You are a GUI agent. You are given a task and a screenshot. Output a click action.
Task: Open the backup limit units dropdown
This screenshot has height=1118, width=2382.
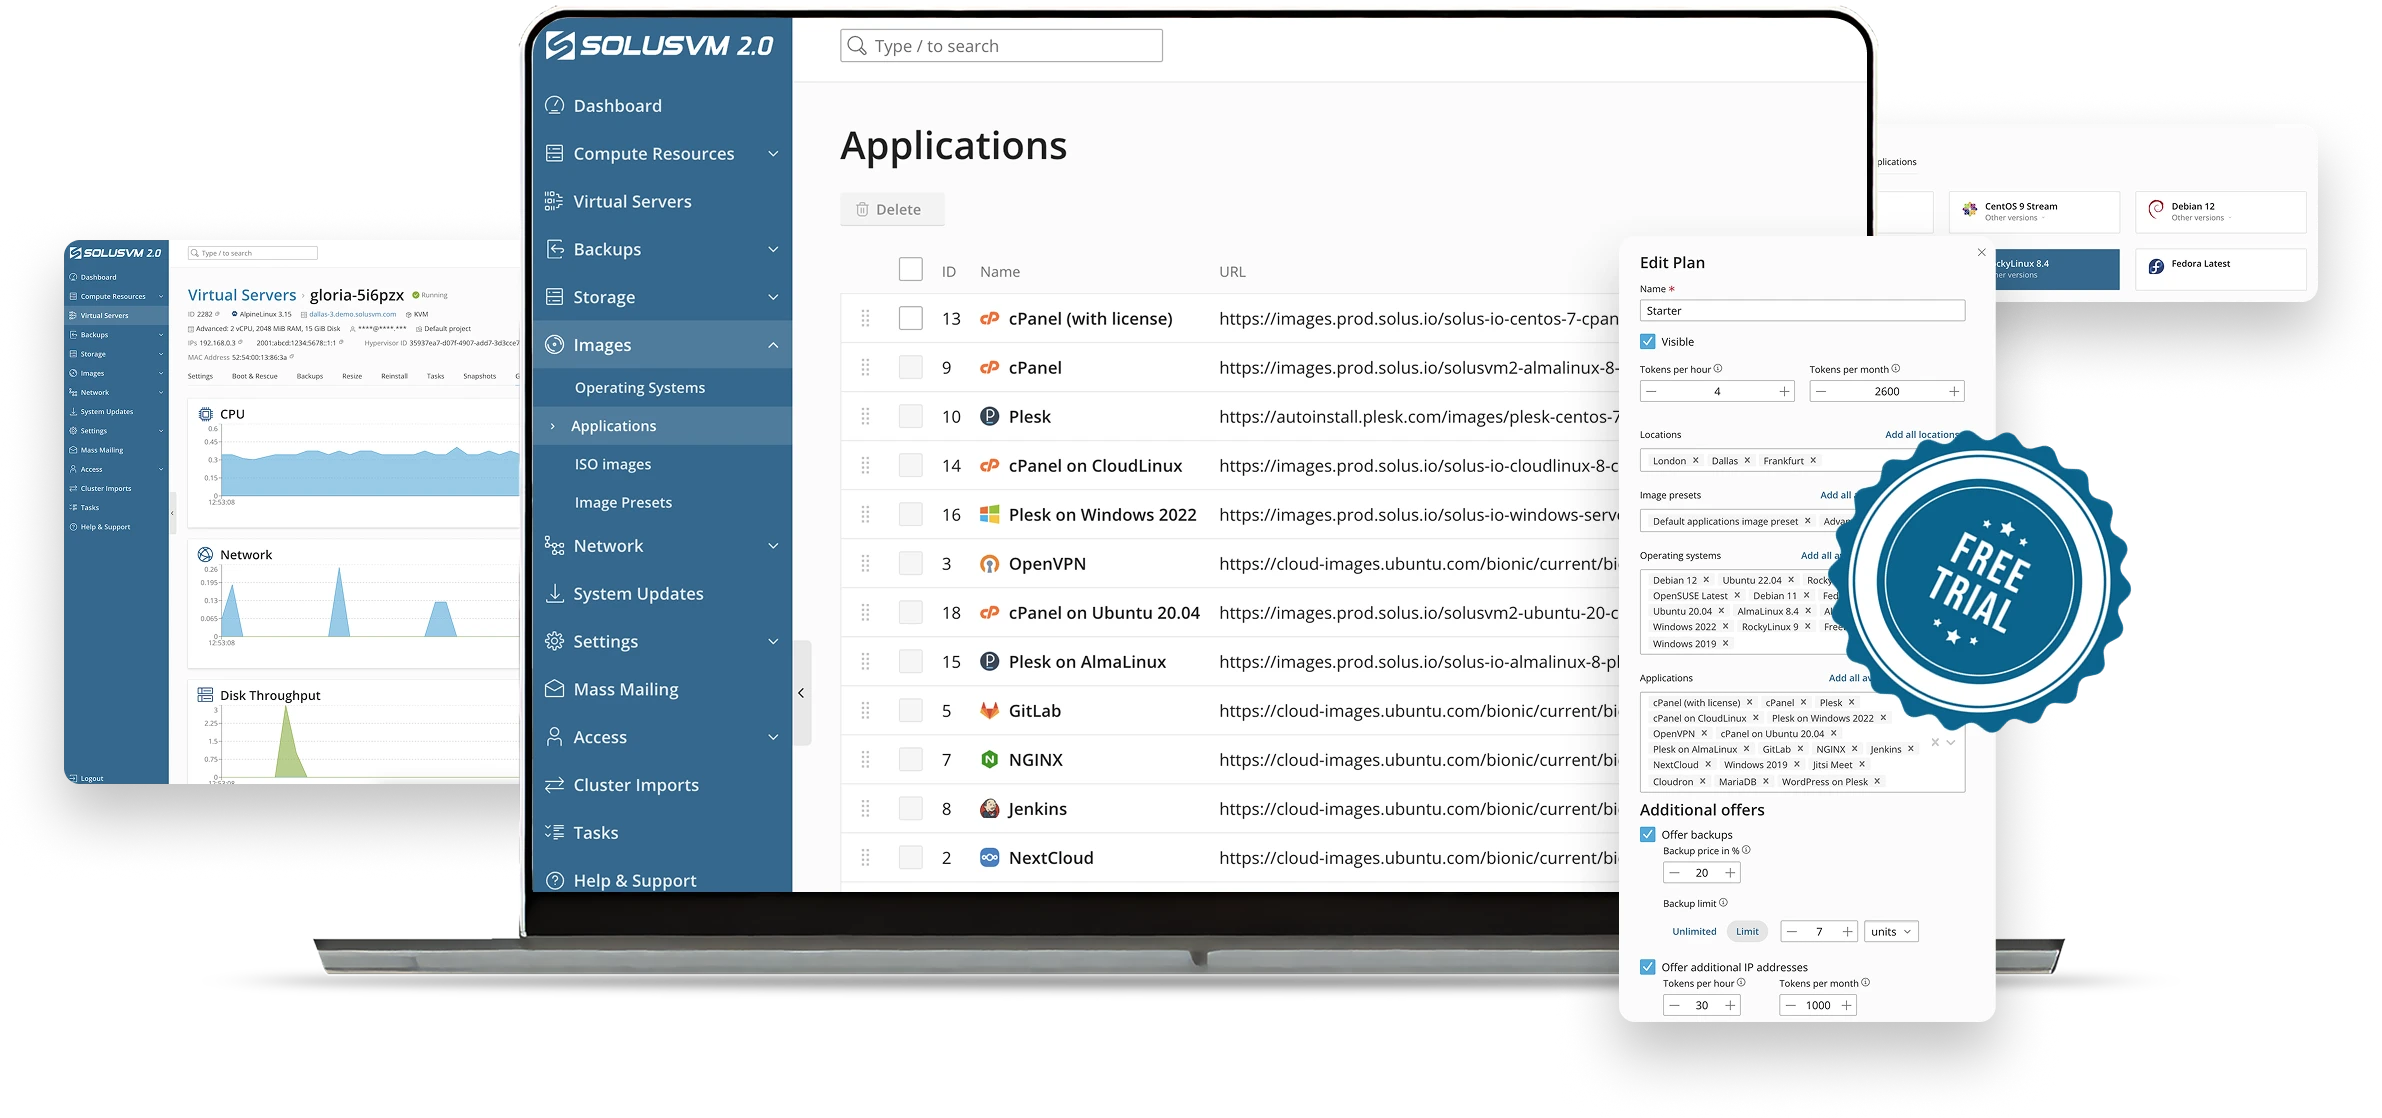tap(1891, 931)
